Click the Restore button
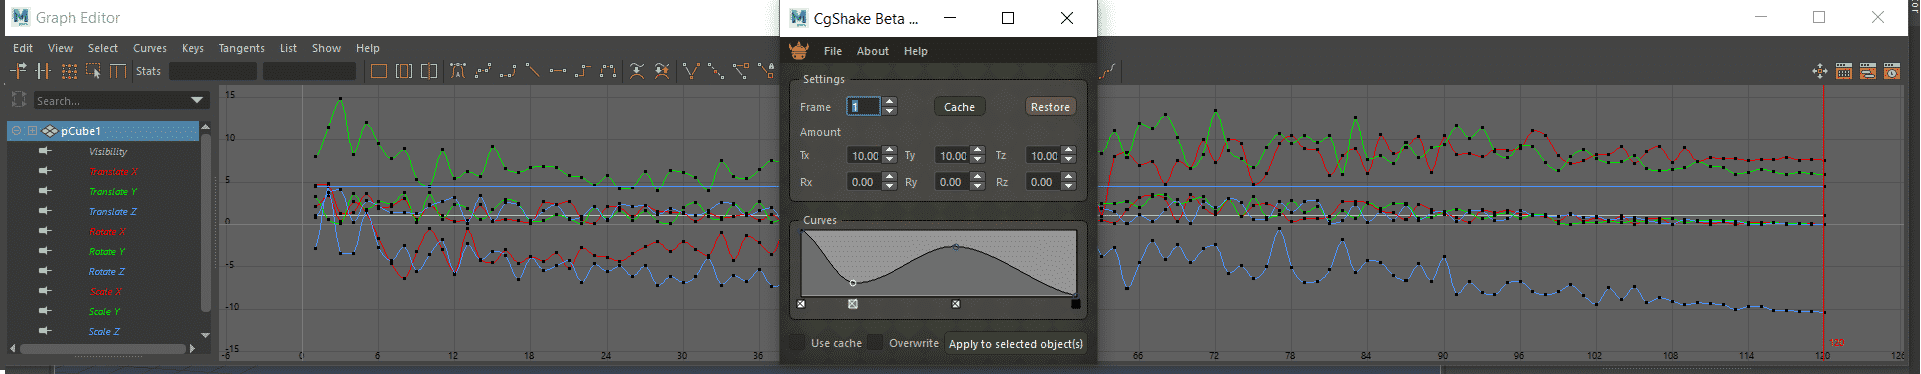 (x=1050, y=107)
